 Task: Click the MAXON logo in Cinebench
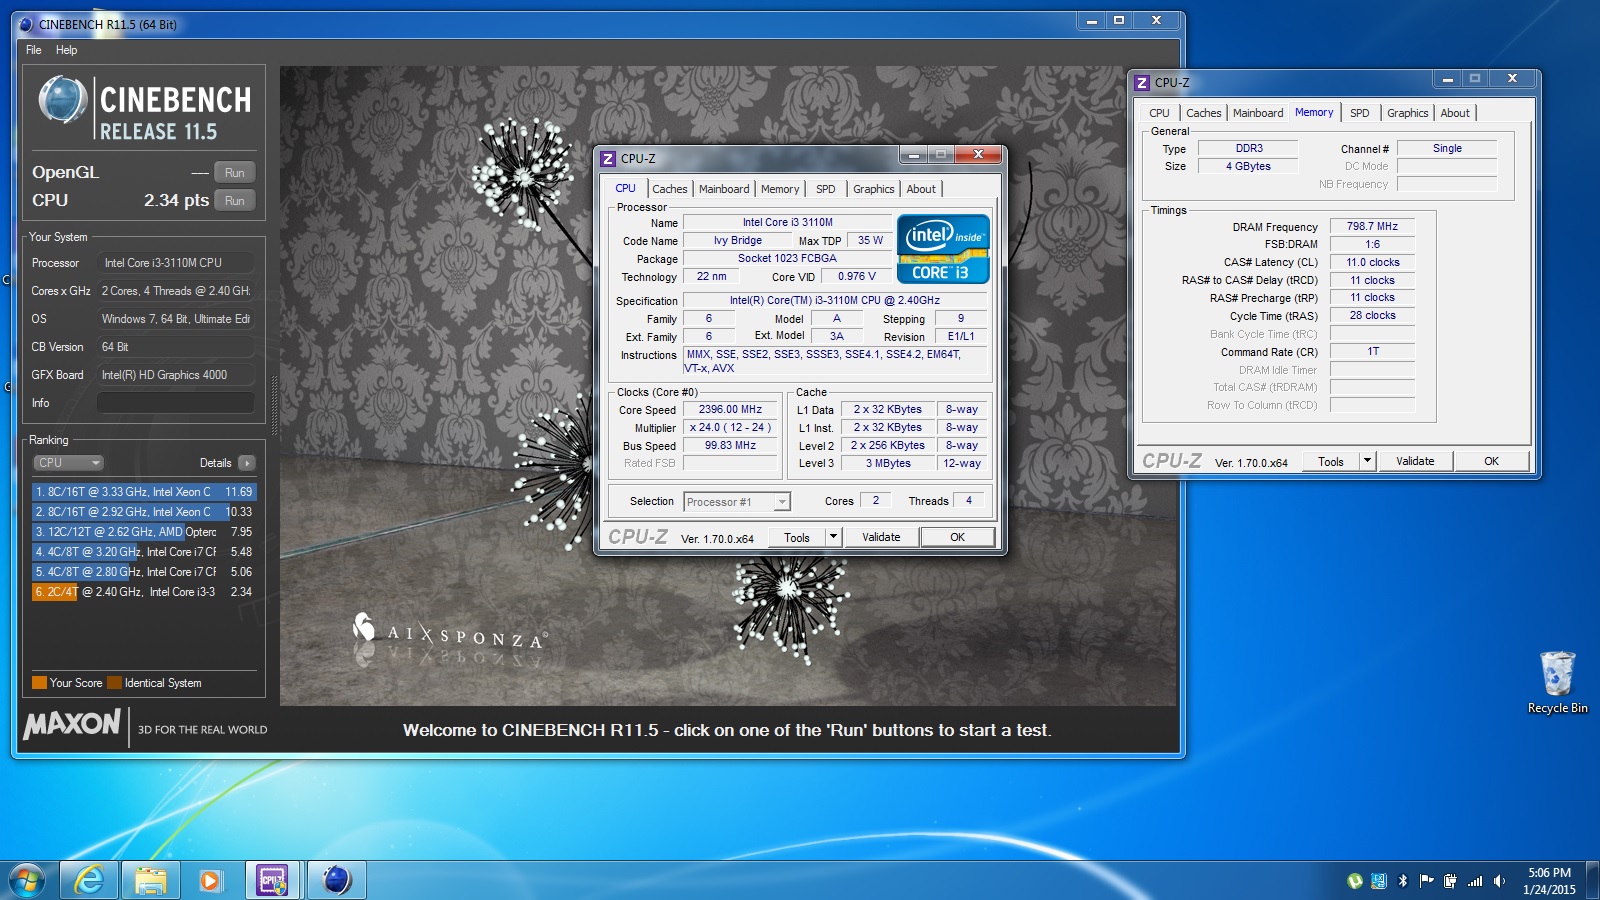point(72,724)
